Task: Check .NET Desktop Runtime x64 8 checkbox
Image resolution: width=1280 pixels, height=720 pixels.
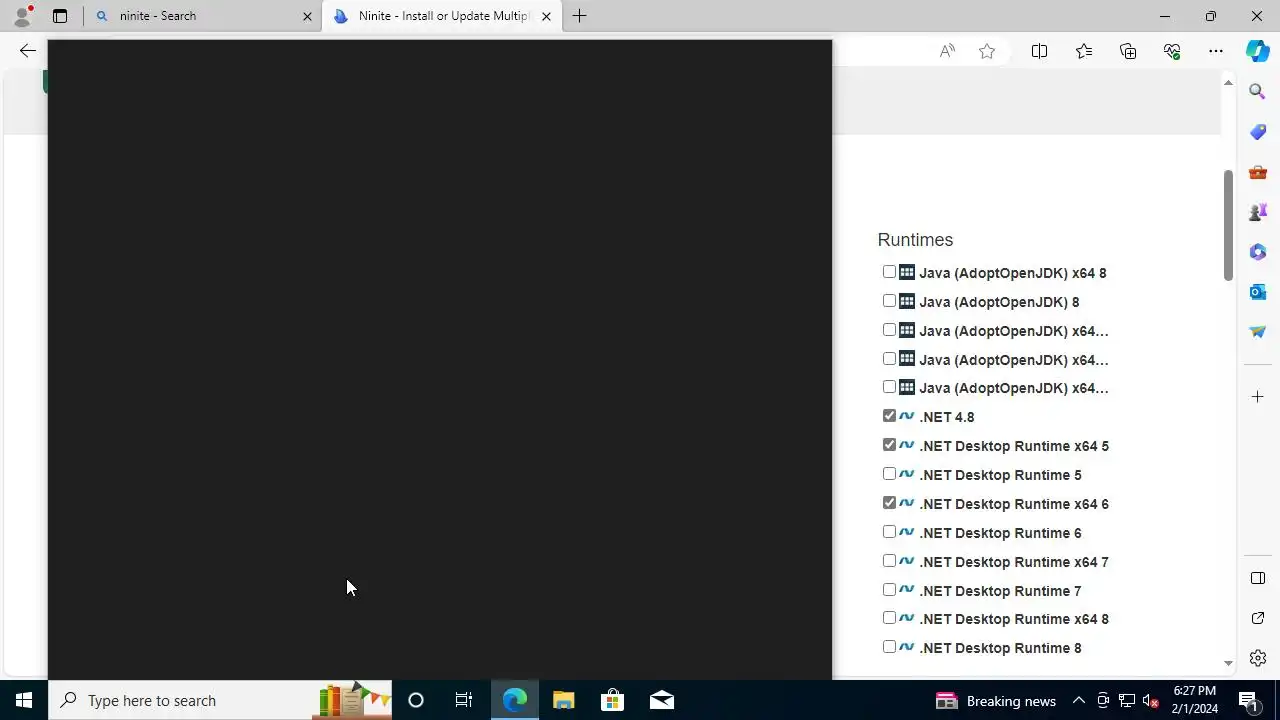Action: click(889, 618)
